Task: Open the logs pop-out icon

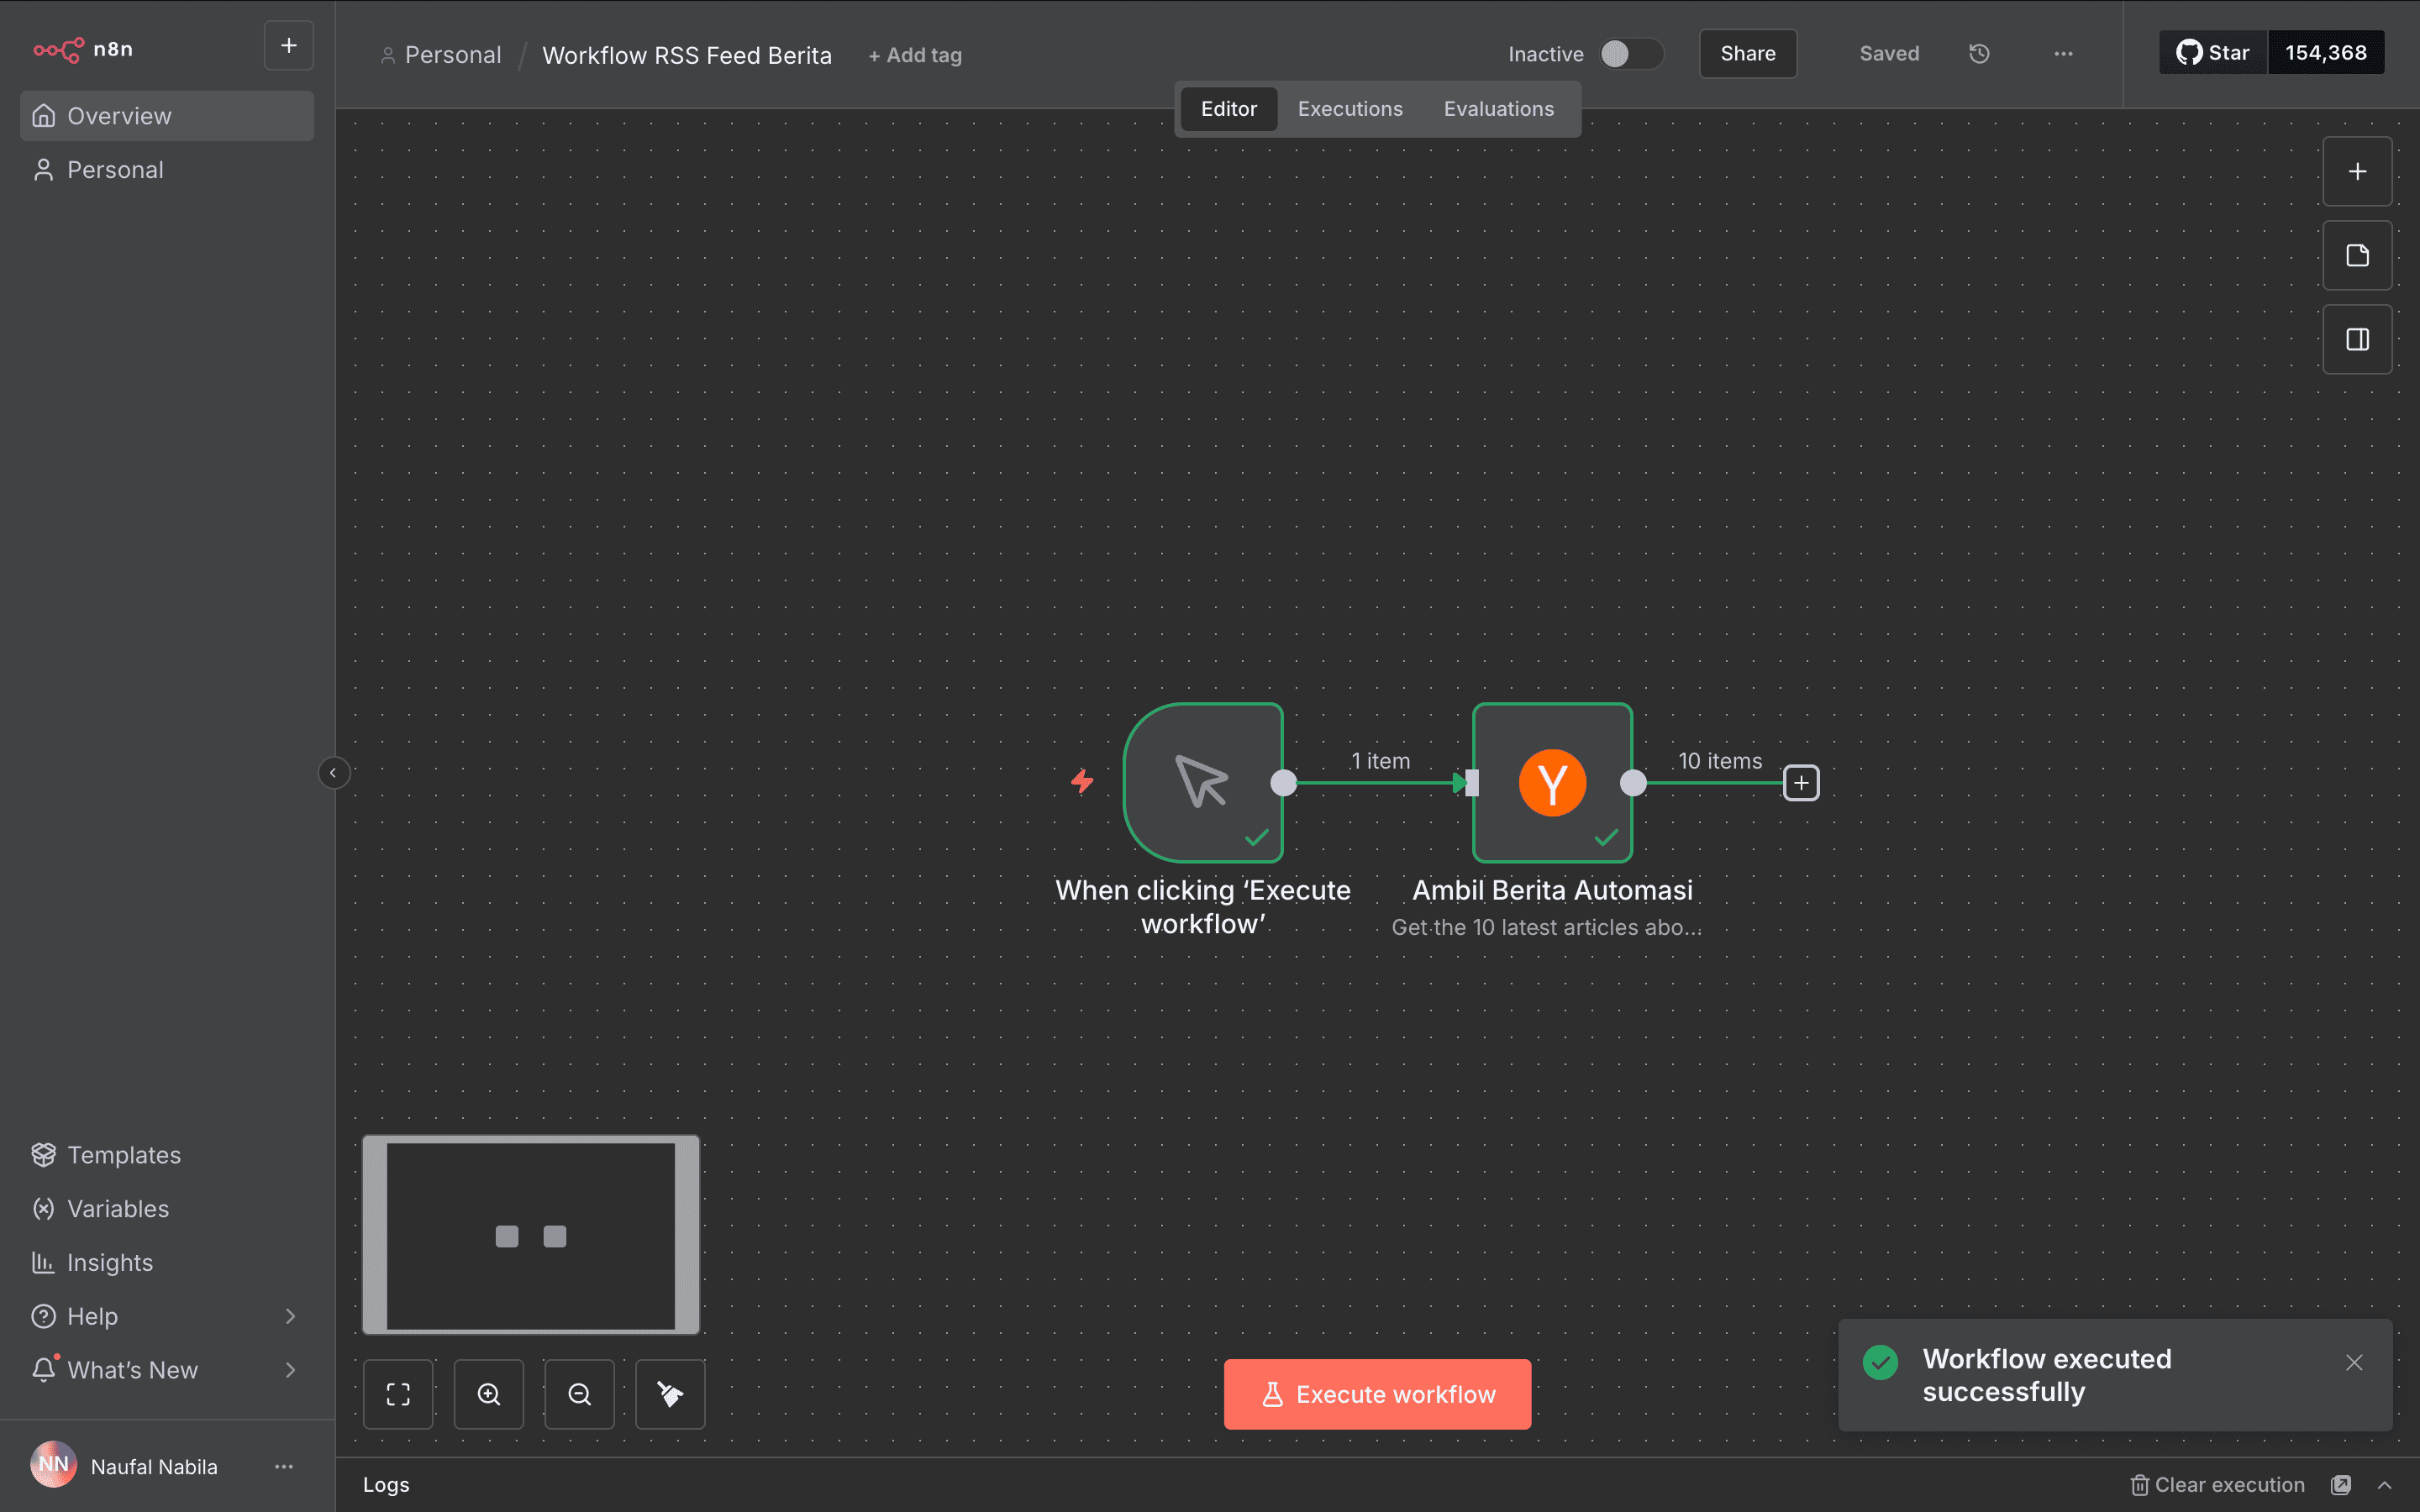Action: (x=2341, y=1485)
